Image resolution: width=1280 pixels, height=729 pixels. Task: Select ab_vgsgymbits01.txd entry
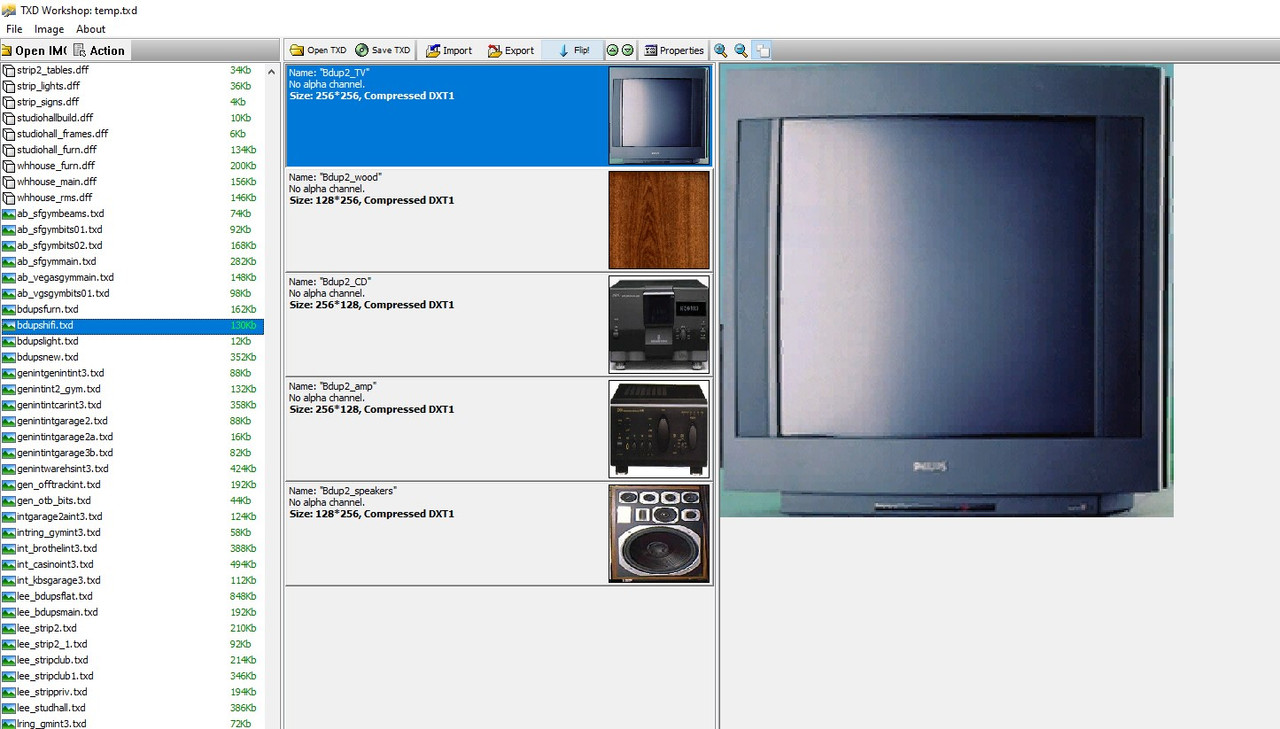tap(132, 294)
